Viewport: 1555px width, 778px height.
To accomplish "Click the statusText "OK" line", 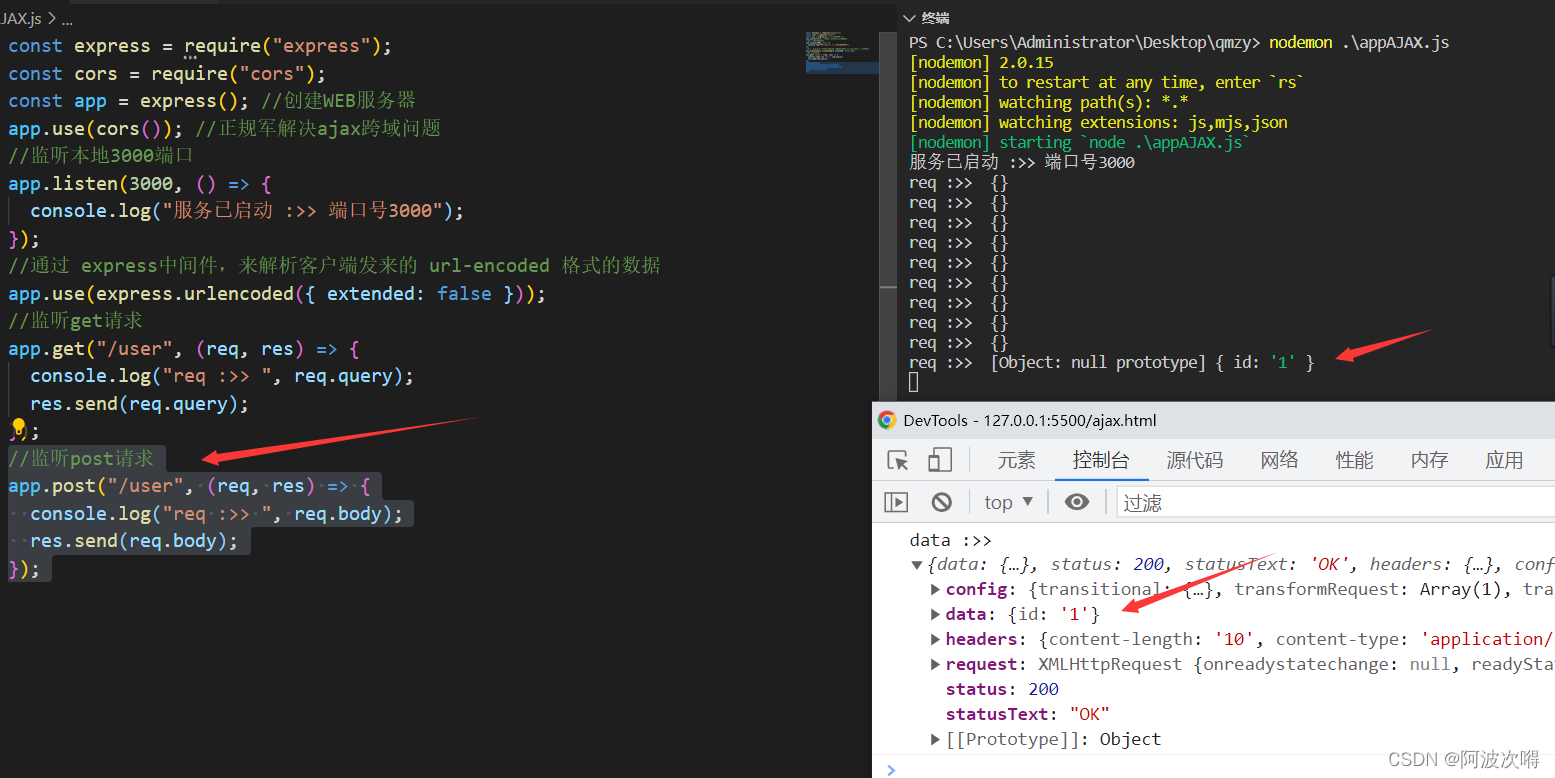I will coord(1027,714).
